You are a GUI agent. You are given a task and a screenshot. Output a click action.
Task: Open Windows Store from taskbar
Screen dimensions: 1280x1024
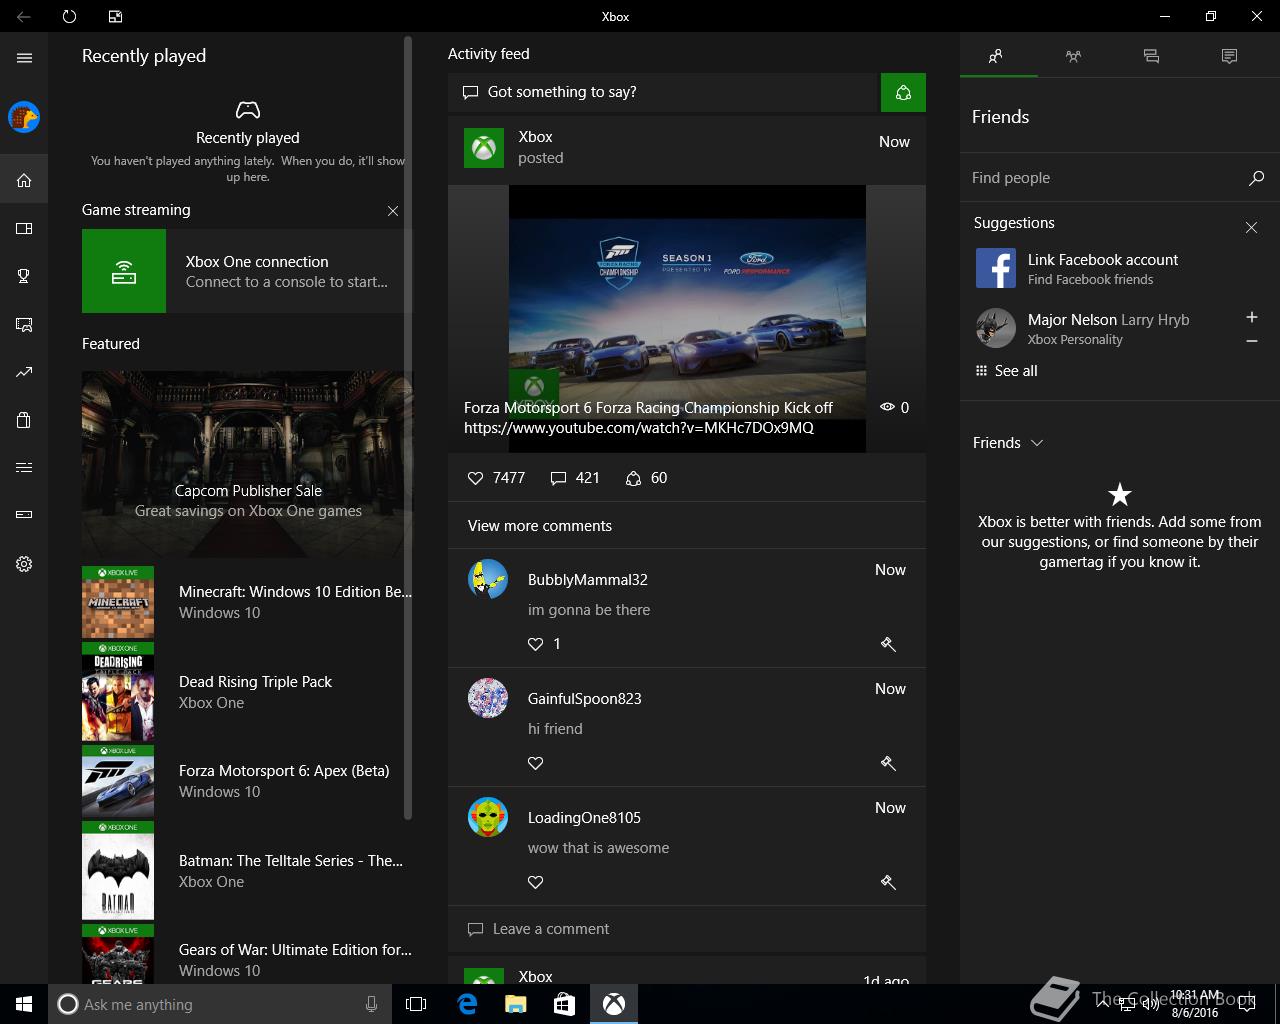tap(564, 1004)
